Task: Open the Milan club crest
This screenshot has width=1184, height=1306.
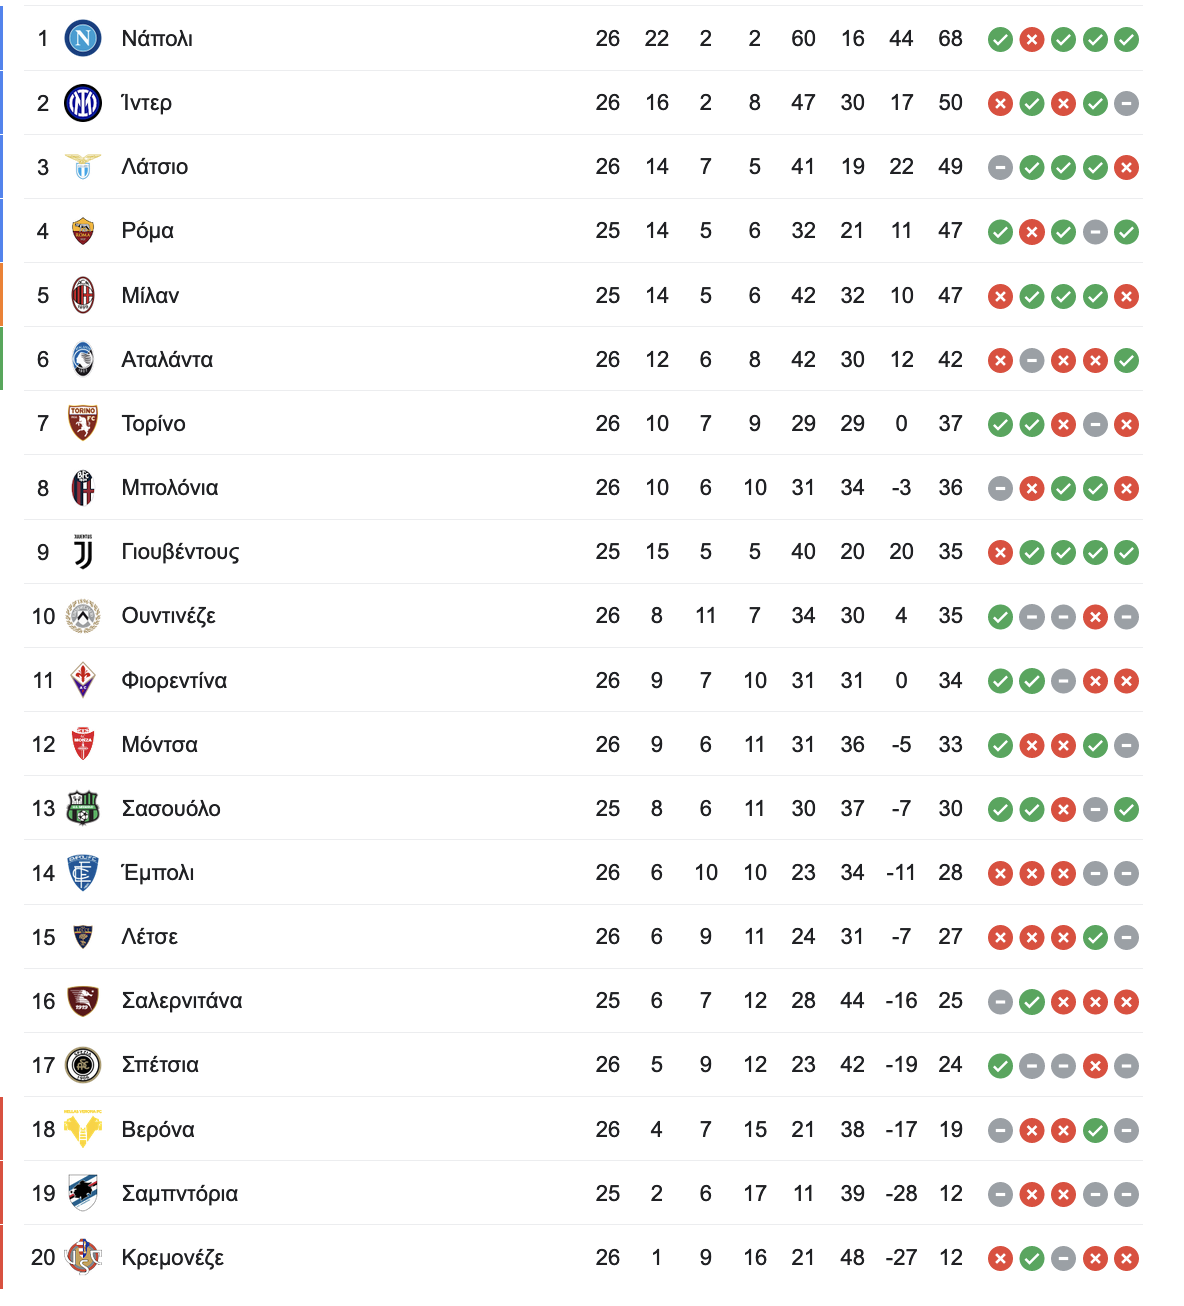Action: click(x=83, y=295)
